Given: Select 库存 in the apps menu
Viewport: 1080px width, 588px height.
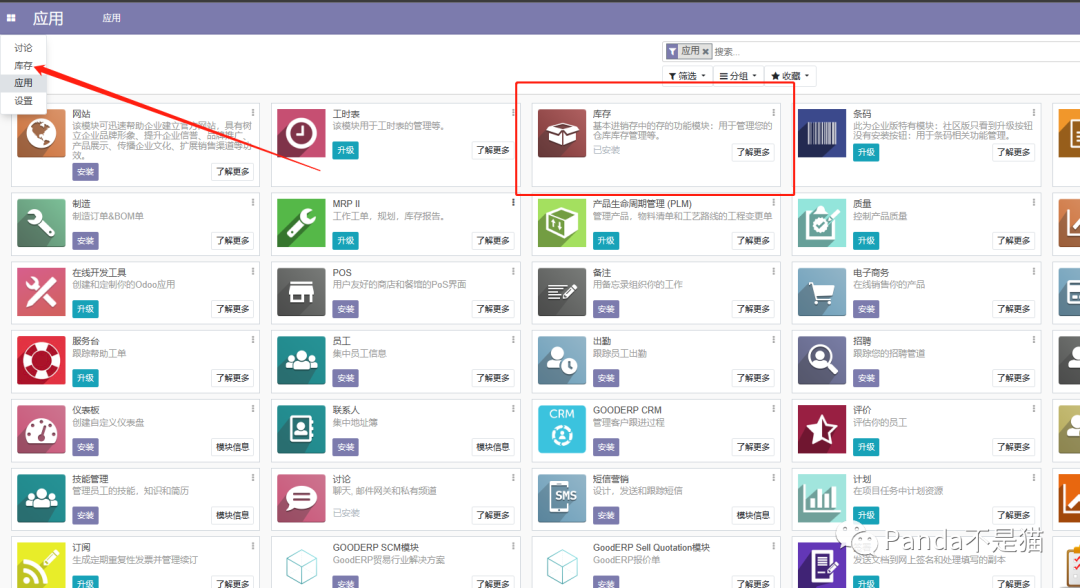Looking at the screenshot, I should 23,65.
